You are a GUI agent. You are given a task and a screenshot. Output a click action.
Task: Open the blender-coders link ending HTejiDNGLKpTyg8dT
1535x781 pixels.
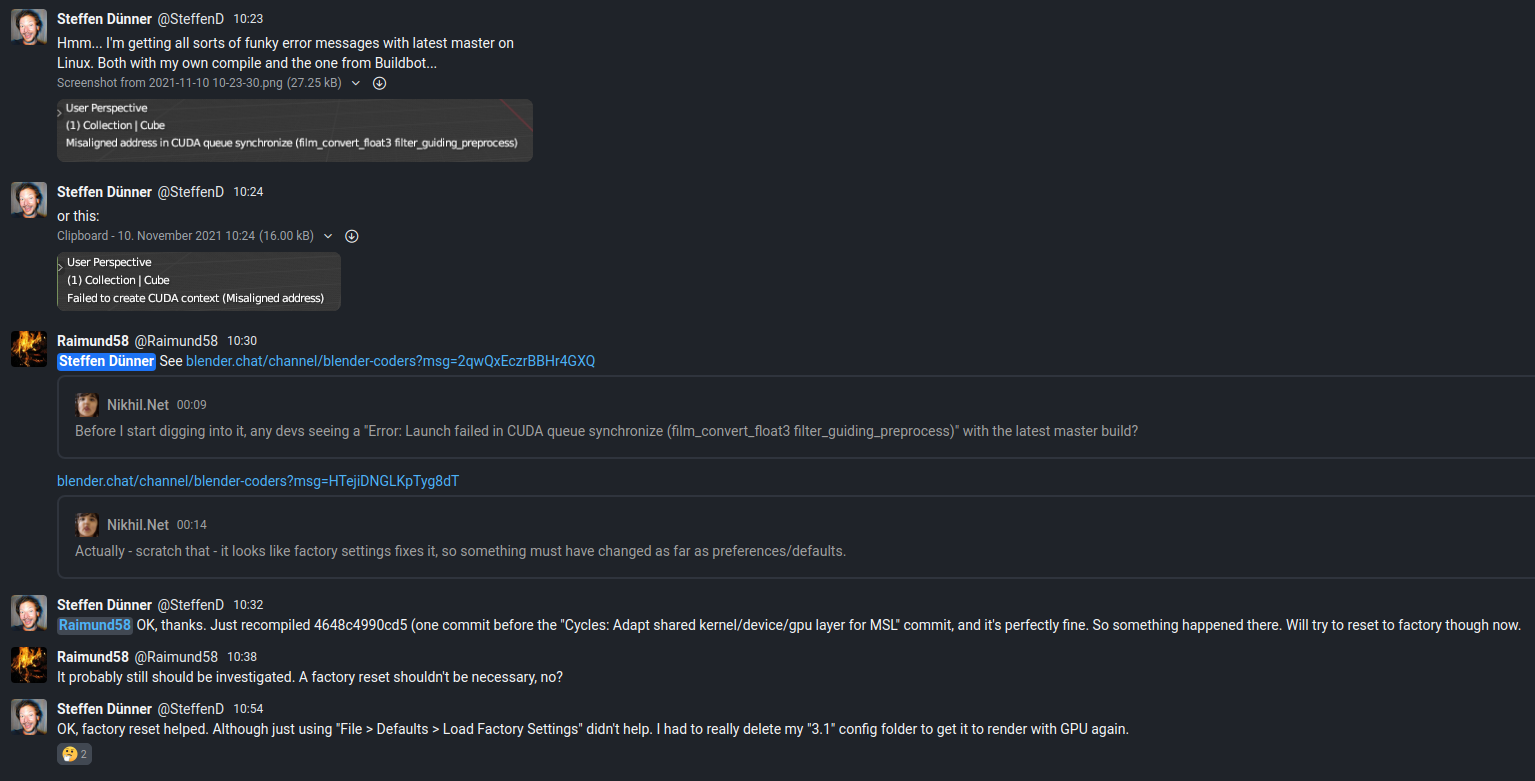click(x=258, y=481)
